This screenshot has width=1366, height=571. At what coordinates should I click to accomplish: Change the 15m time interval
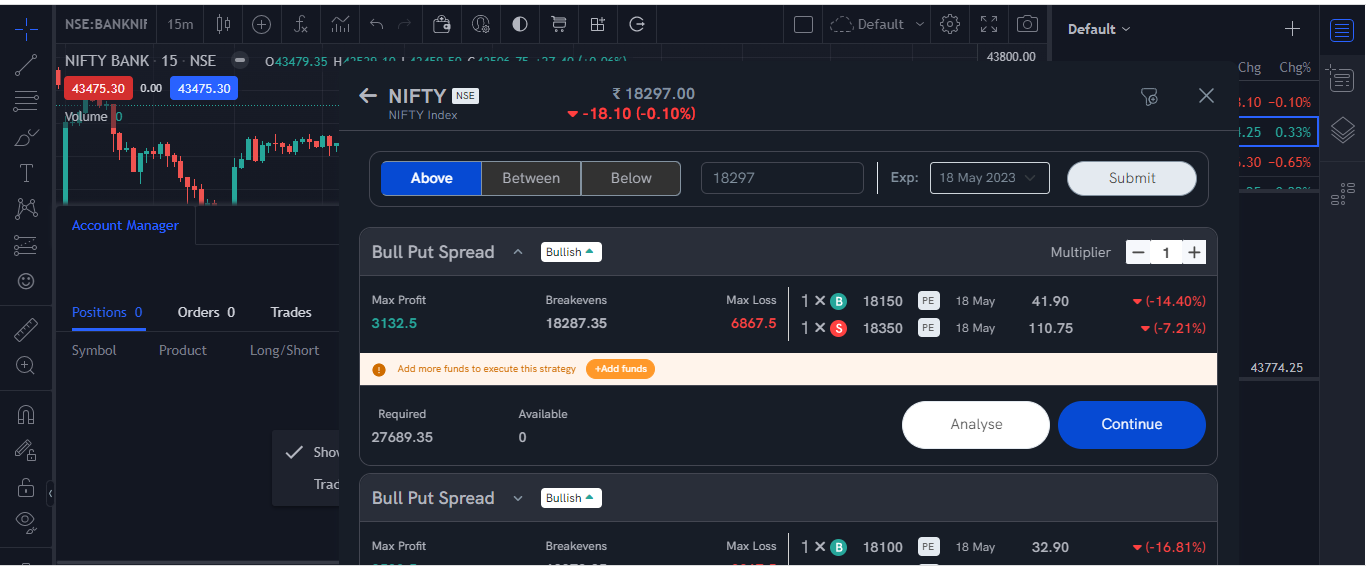[x=180, y=24]
